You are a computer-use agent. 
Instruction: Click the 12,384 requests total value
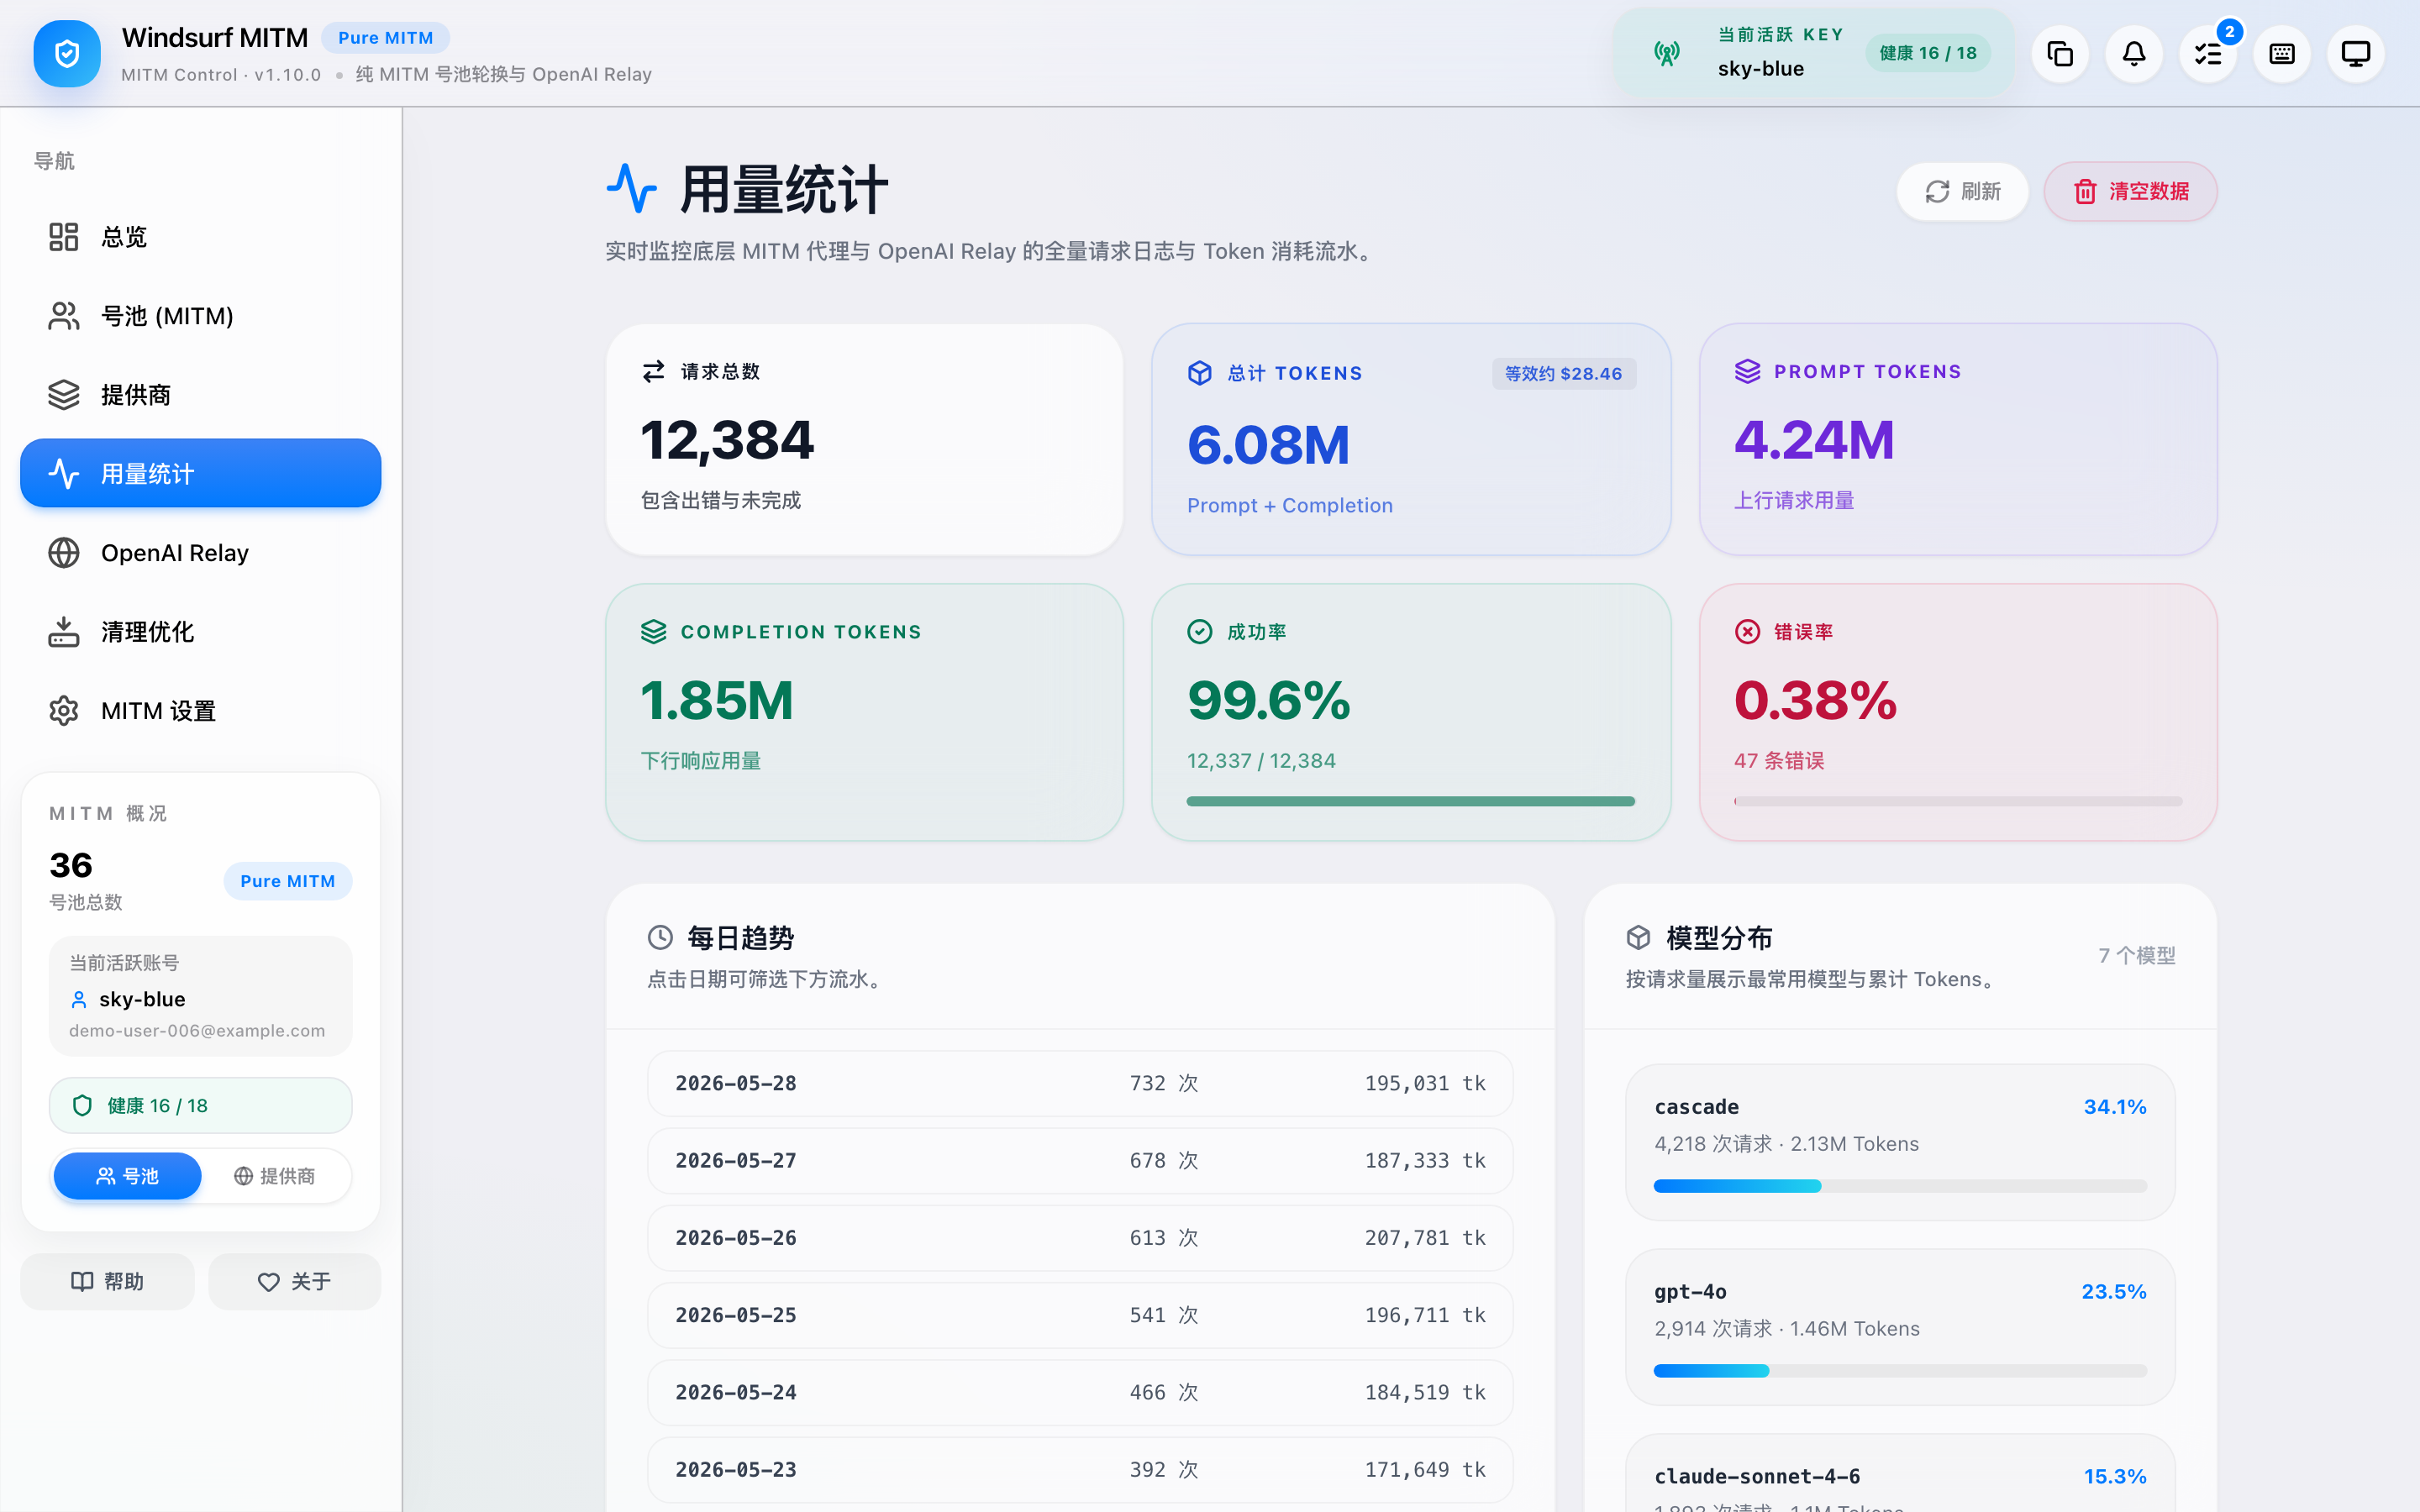point(727,440)
